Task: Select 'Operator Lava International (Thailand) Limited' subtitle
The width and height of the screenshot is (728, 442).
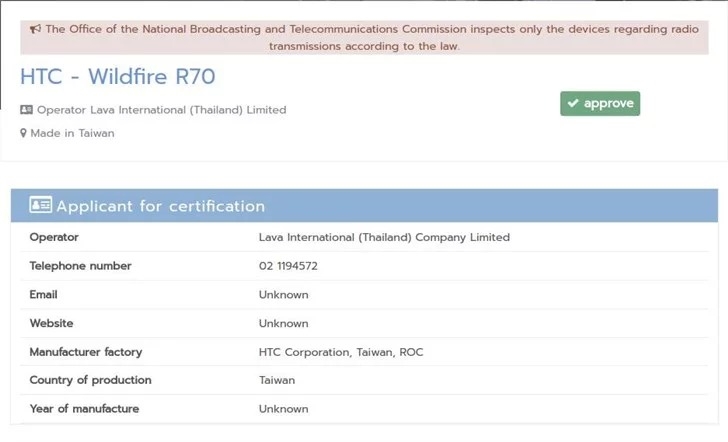Action: click(162, 110)
